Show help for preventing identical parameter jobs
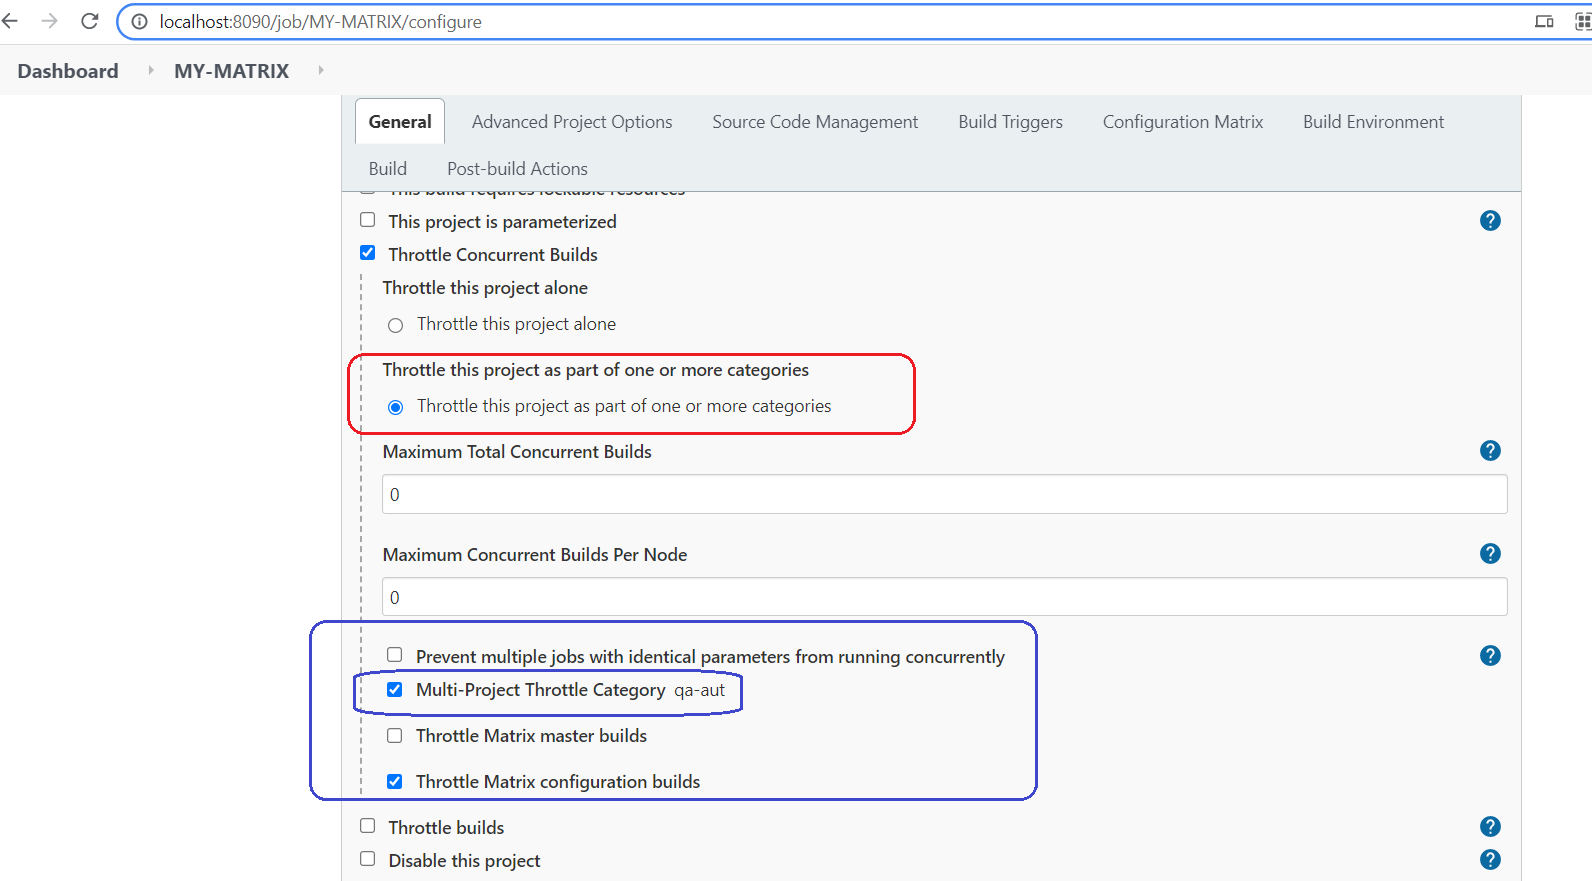The height and width of the screenshot is (881, 1592). (x=1489, y=656)
